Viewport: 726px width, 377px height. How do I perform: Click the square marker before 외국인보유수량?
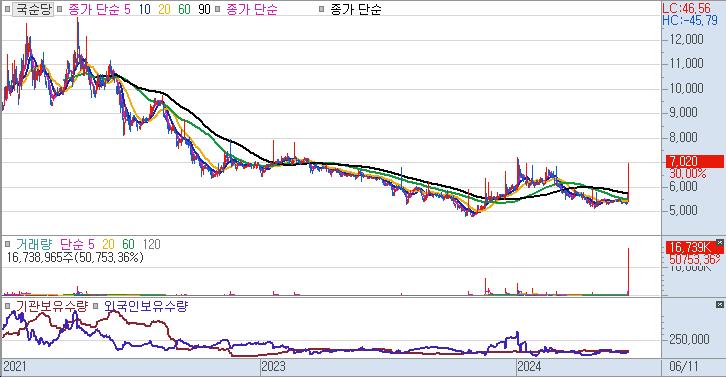tap(95, 306)
